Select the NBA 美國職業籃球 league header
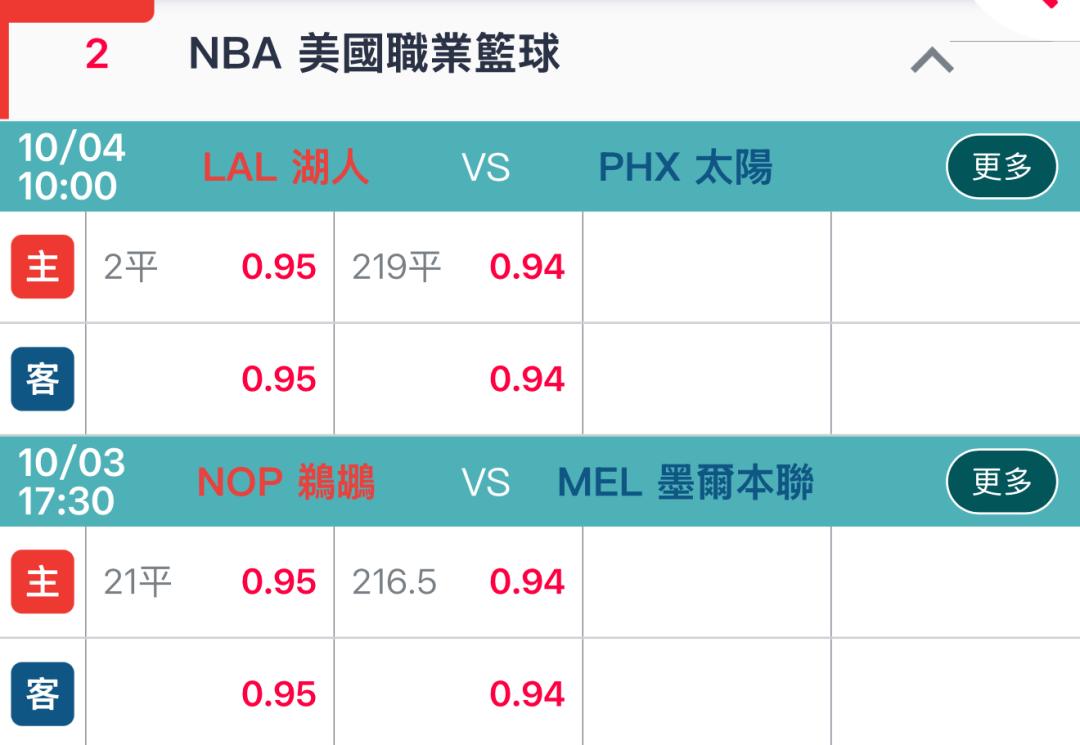Screen dimensions: 1080x745 point(374,54)
